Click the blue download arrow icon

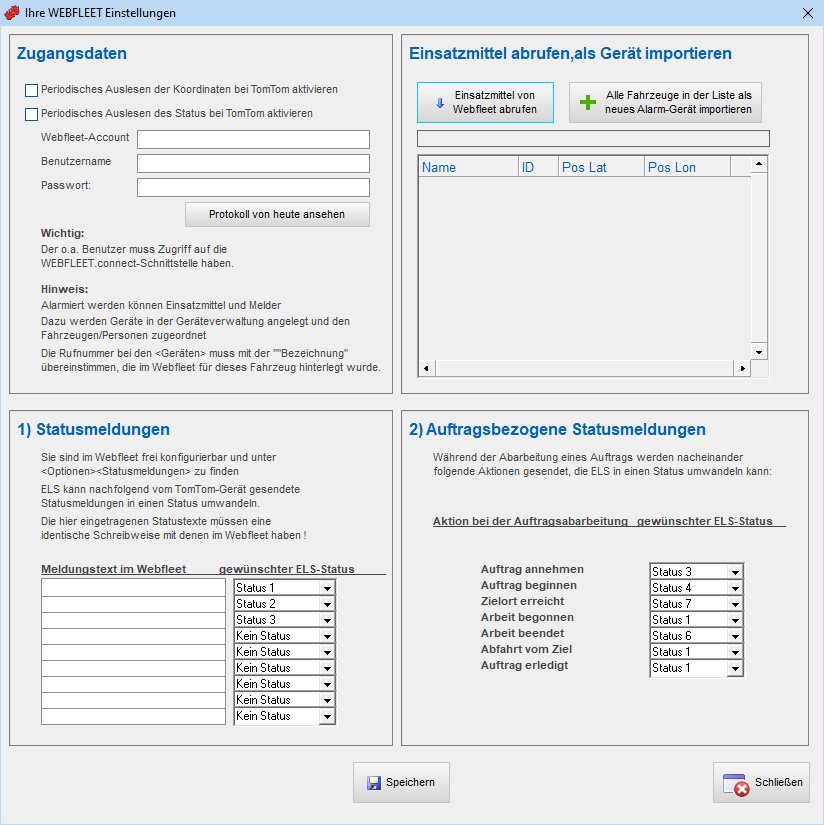point(440,102)
